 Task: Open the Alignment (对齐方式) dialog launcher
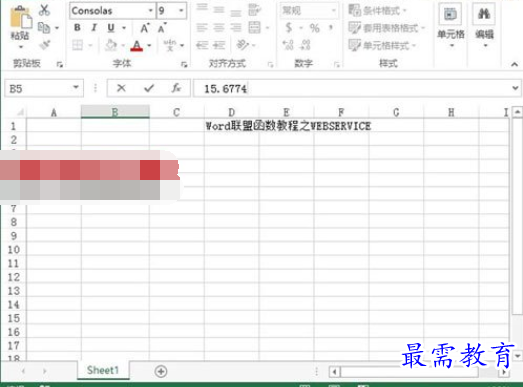pos(271,64)
